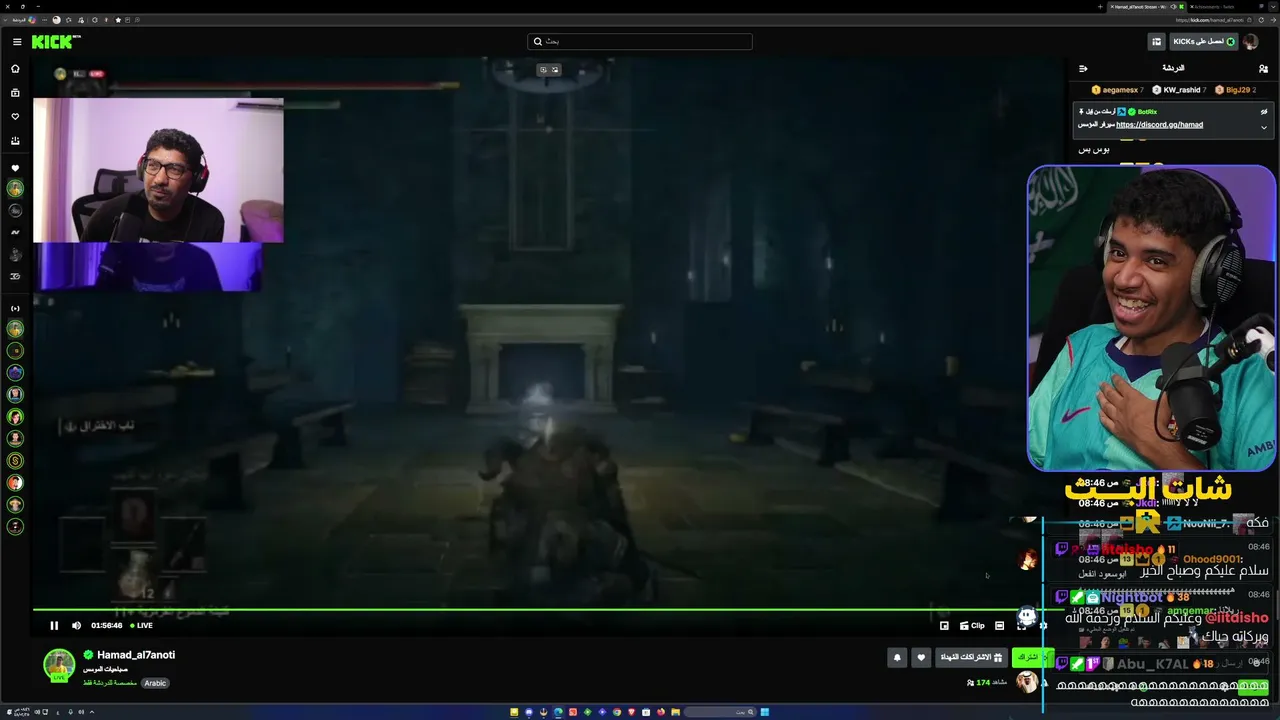
Task: Select the Arabic language tag
Action: pos(155,683)
